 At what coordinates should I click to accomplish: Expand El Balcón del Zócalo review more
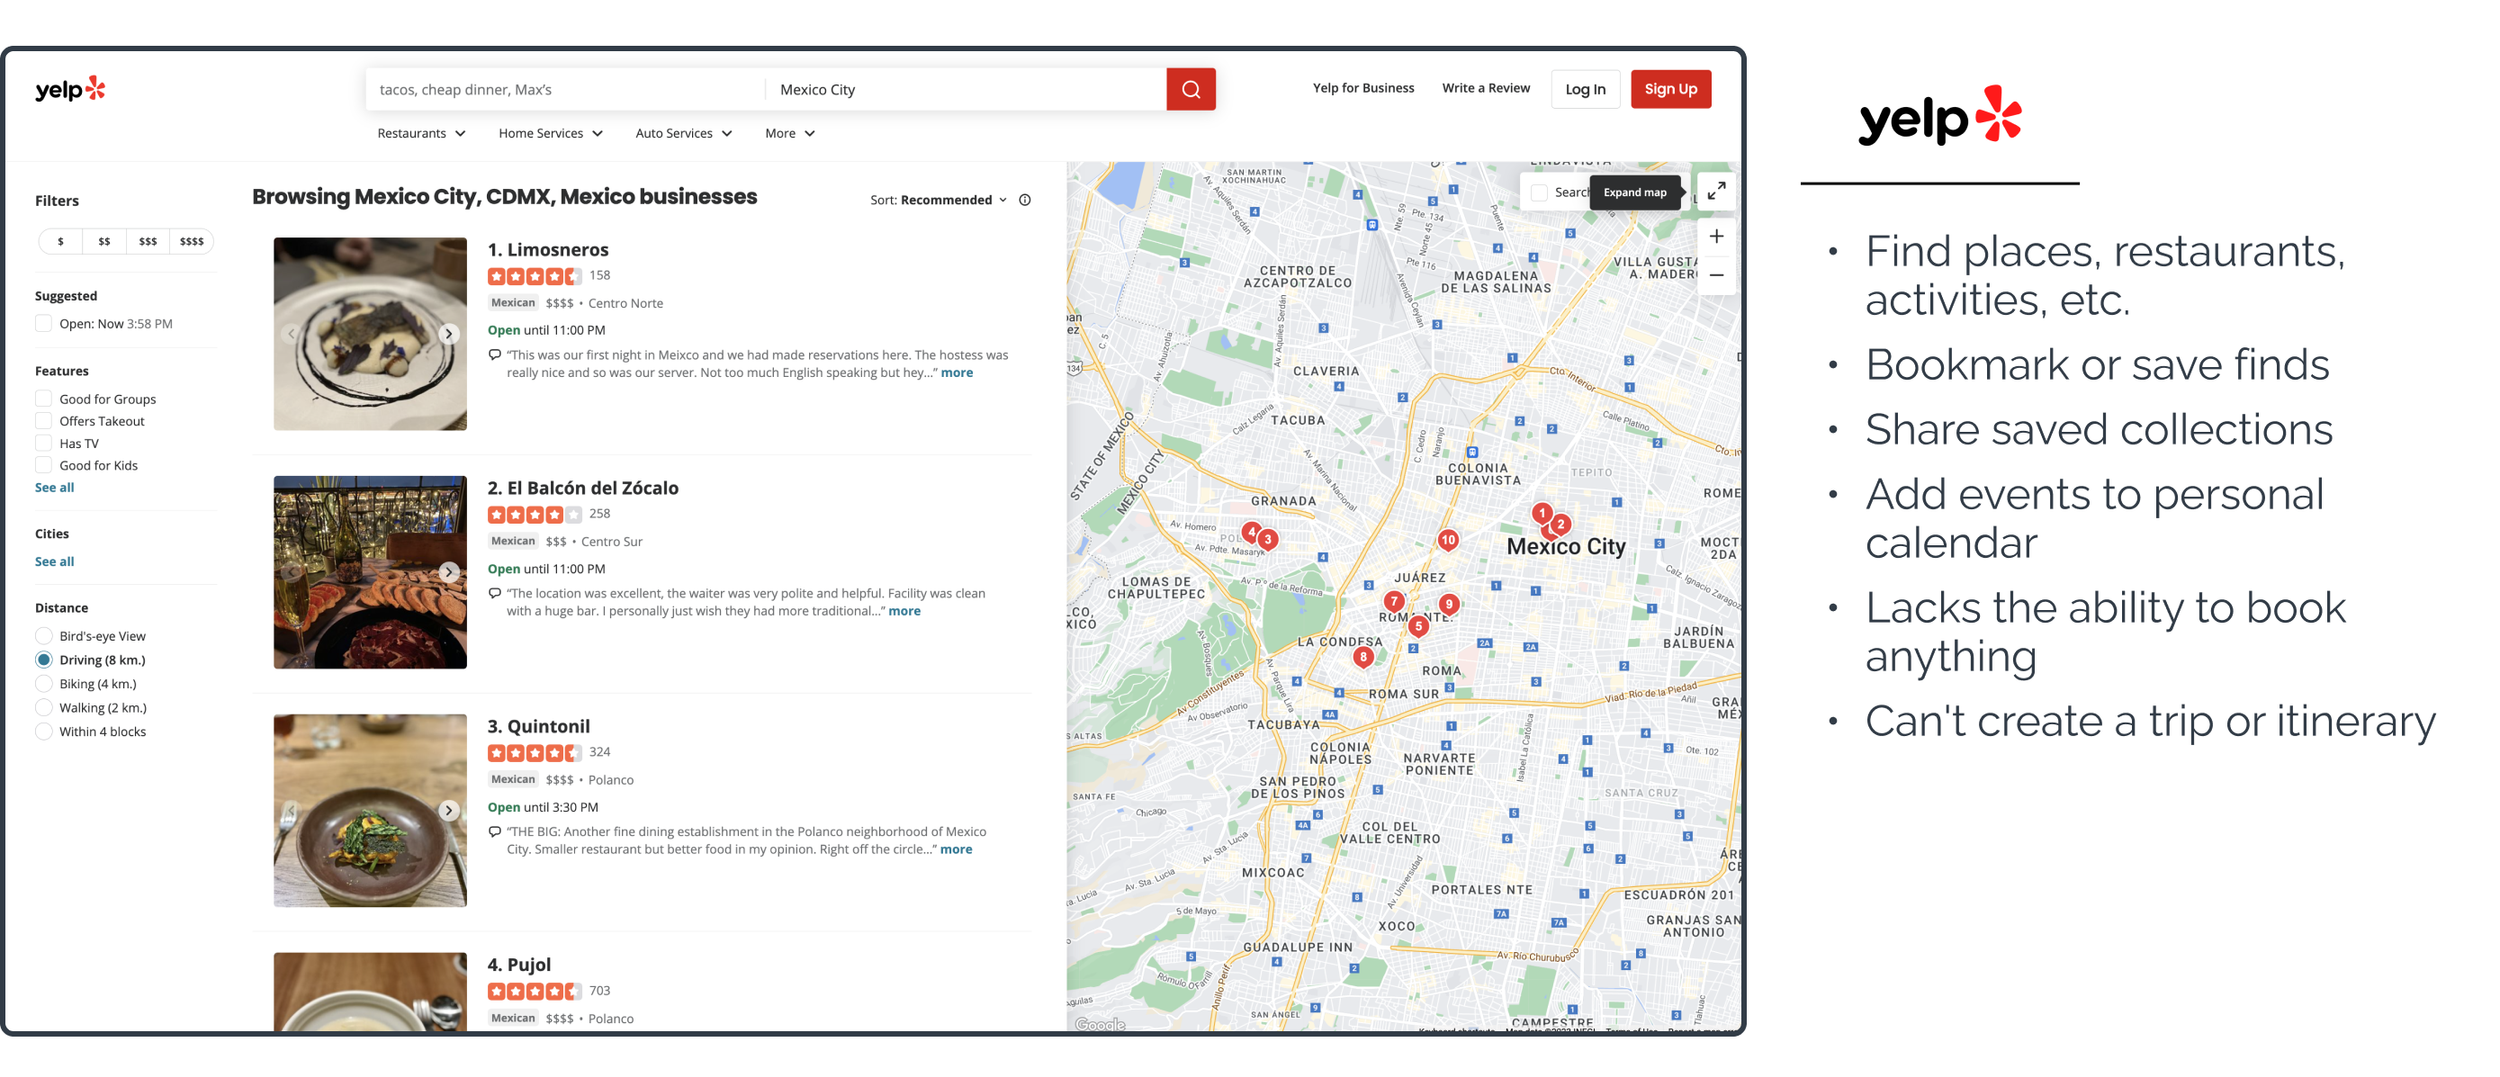(x=904, y=611)
